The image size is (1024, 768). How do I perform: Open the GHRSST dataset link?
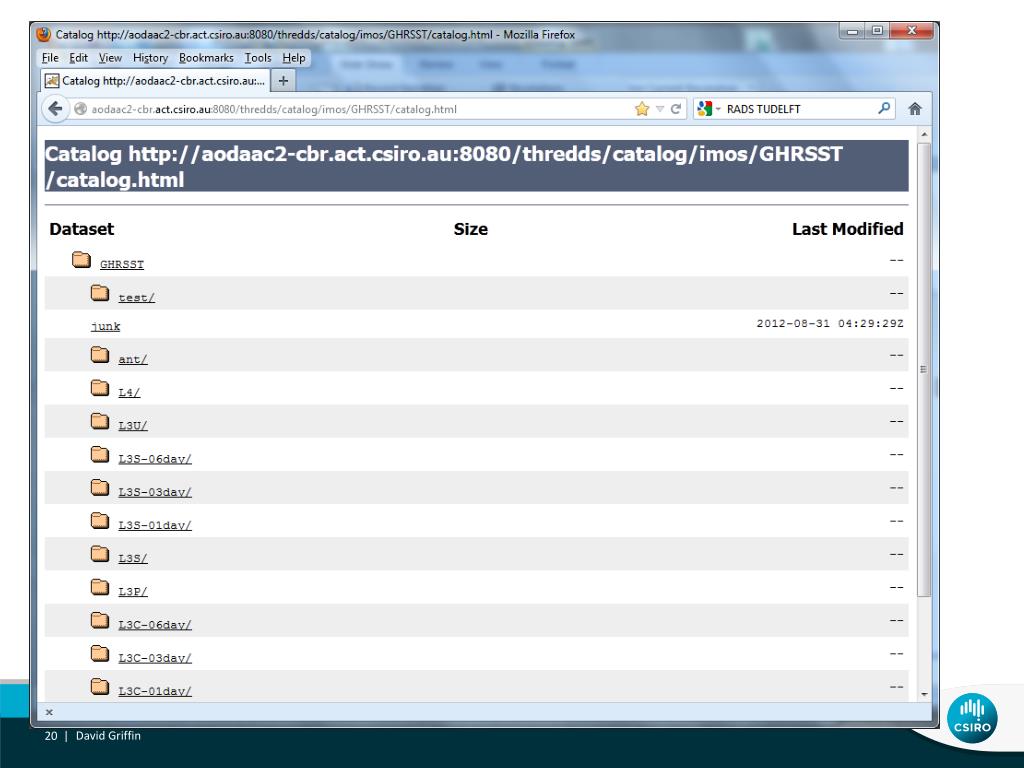pyautogui.click(x=121, y=264)
